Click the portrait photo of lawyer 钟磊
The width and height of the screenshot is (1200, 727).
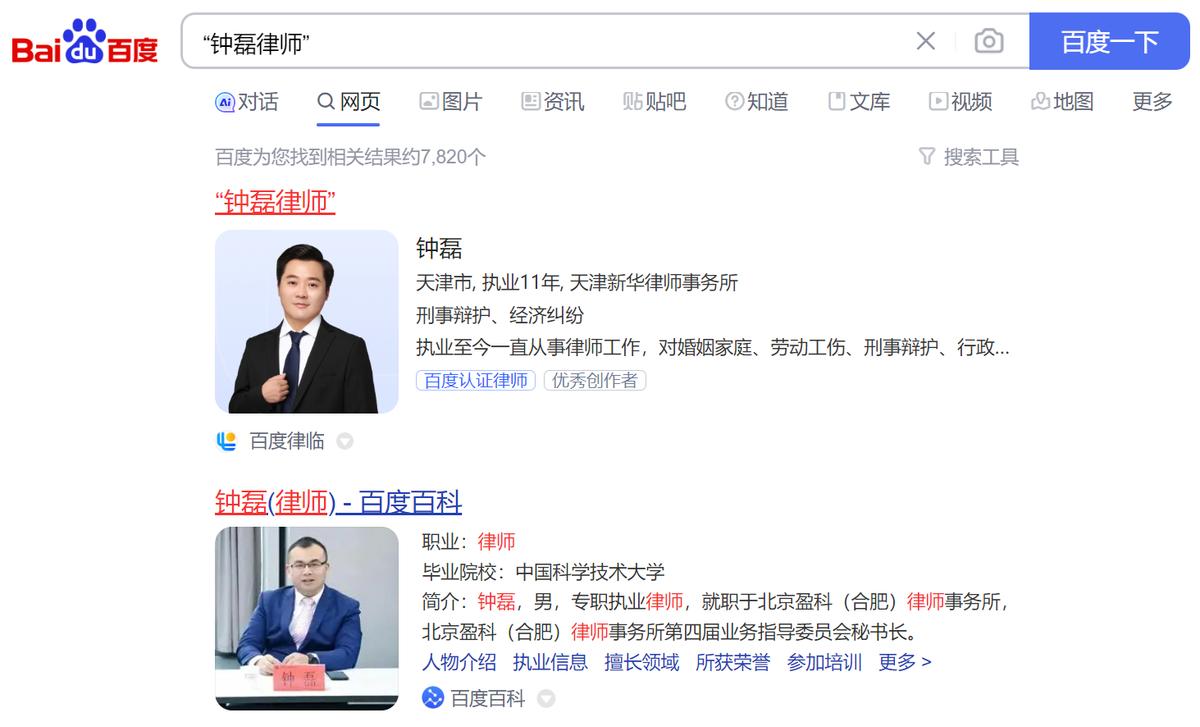point(306,321)
